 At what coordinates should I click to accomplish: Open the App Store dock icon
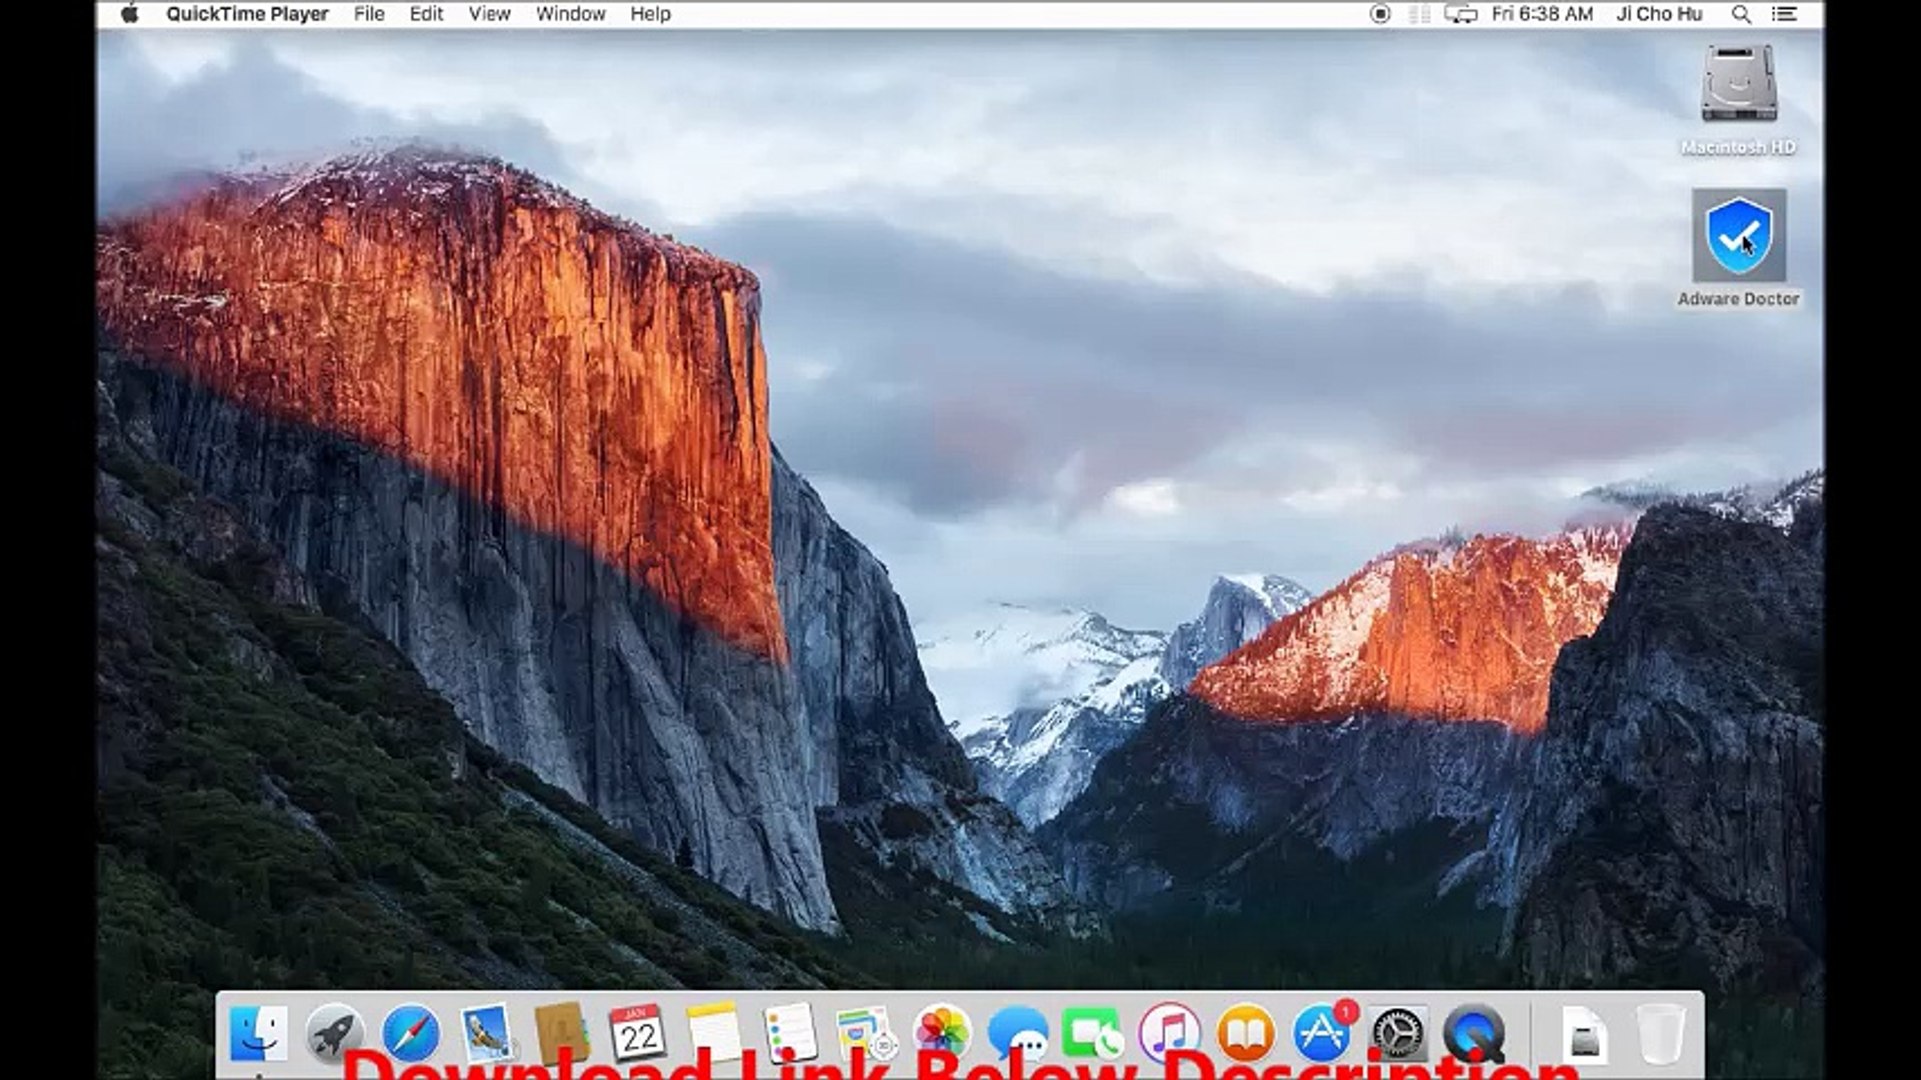[x=1322, y=1033]
